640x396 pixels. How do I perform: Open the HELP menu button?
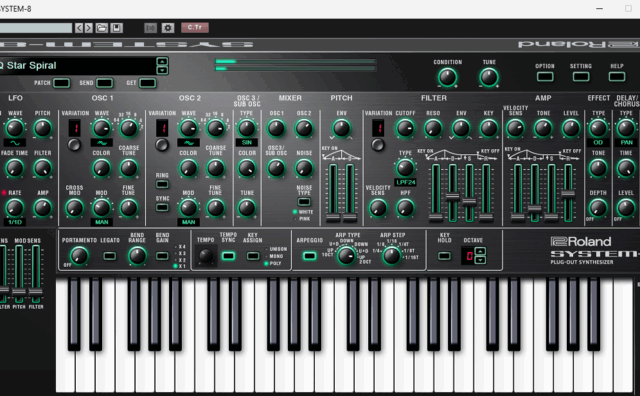click(x=617, y=76)
